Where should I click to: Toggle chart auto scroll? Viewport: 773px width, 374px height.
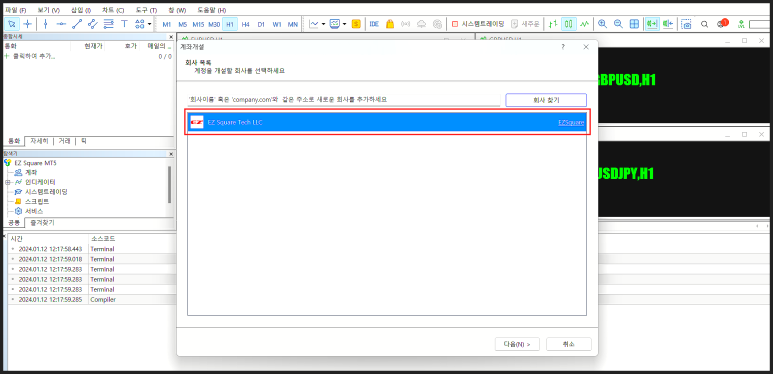pyautogui.click(x=652, y=24)
